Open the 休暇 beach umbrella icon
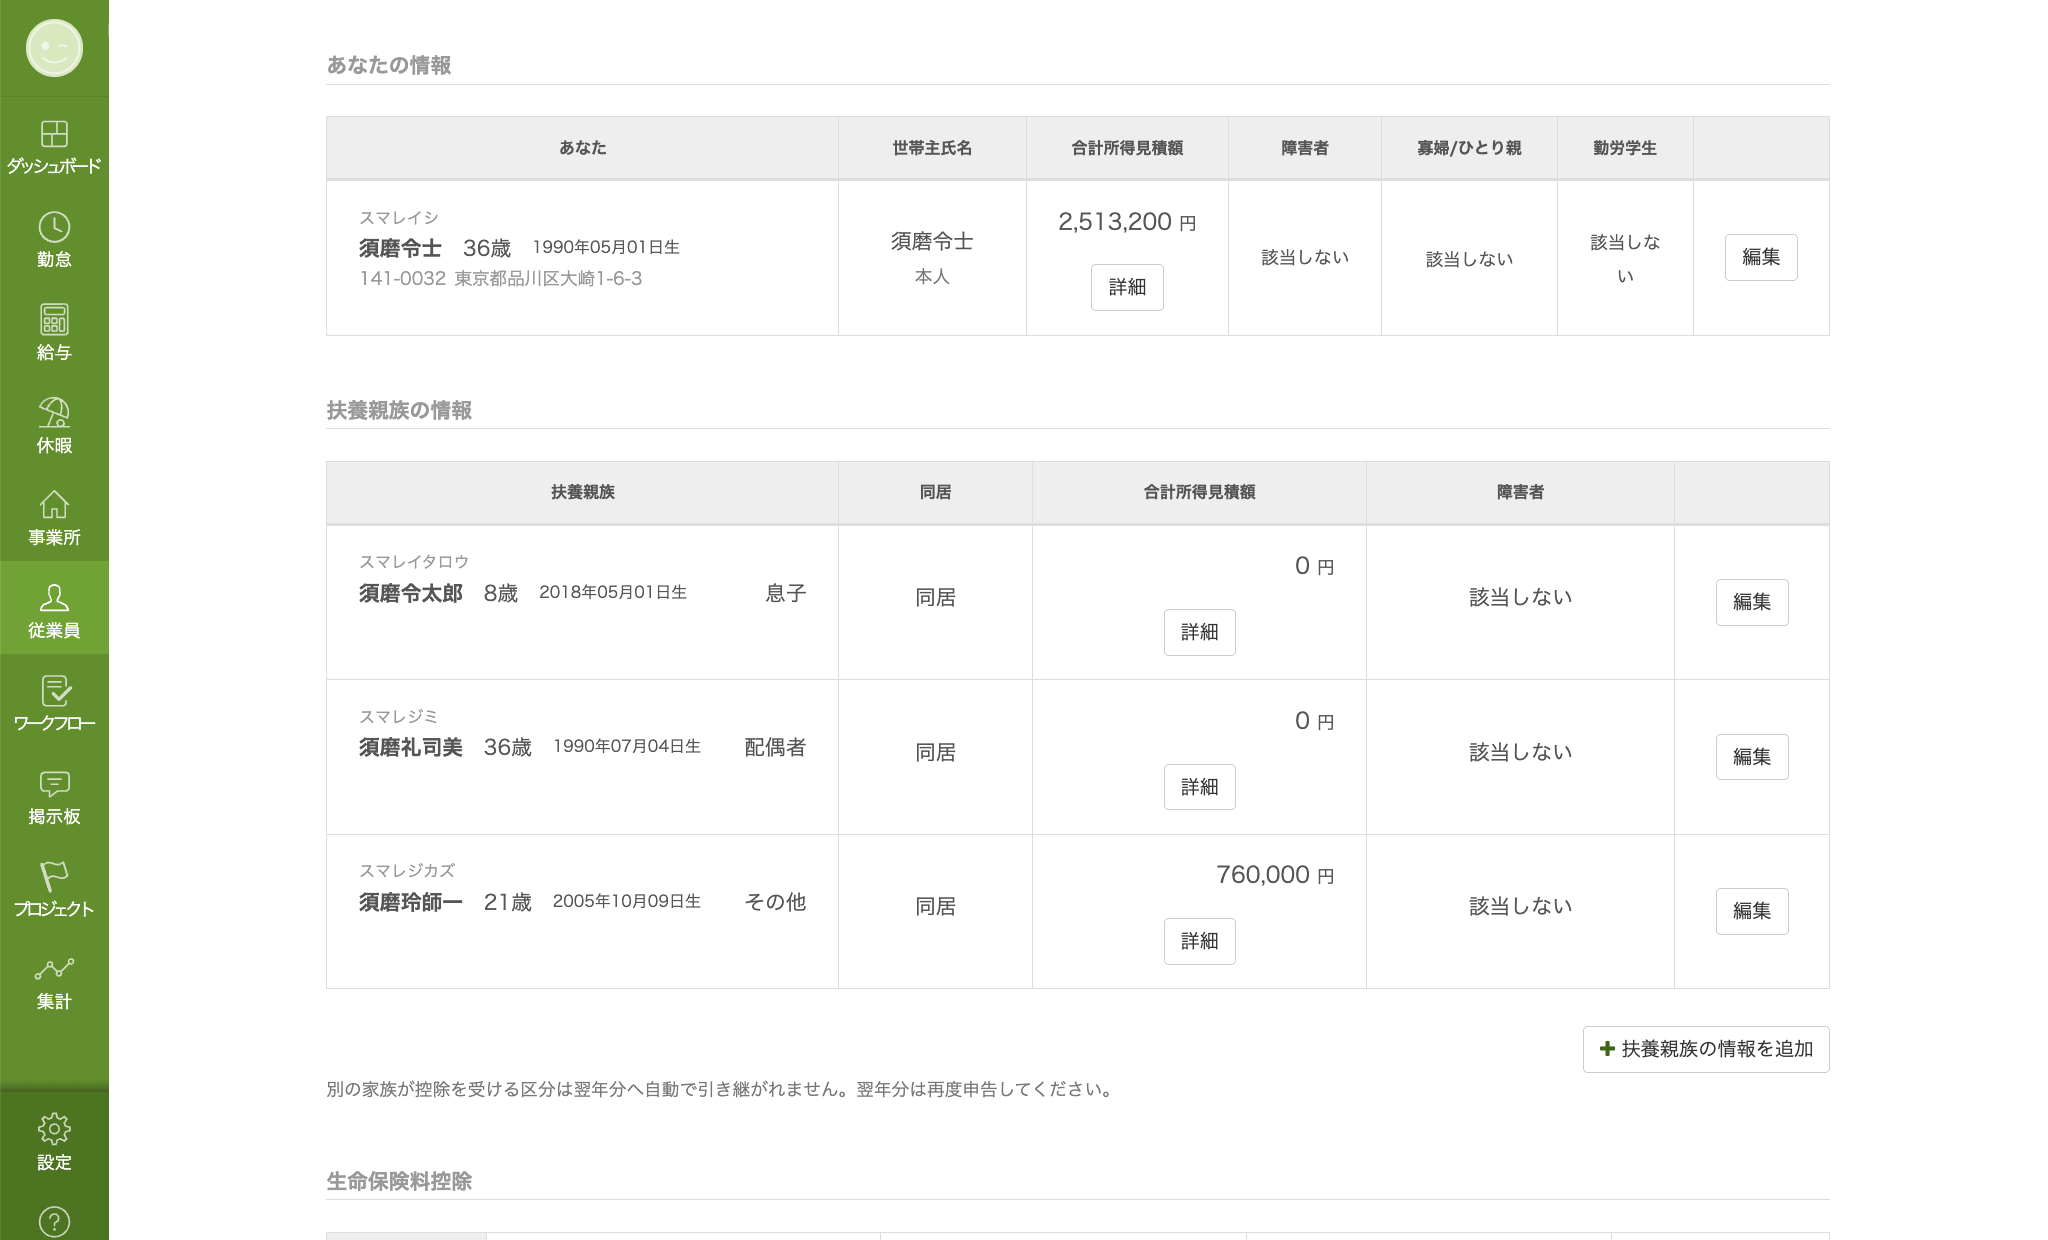 point(54,412)
